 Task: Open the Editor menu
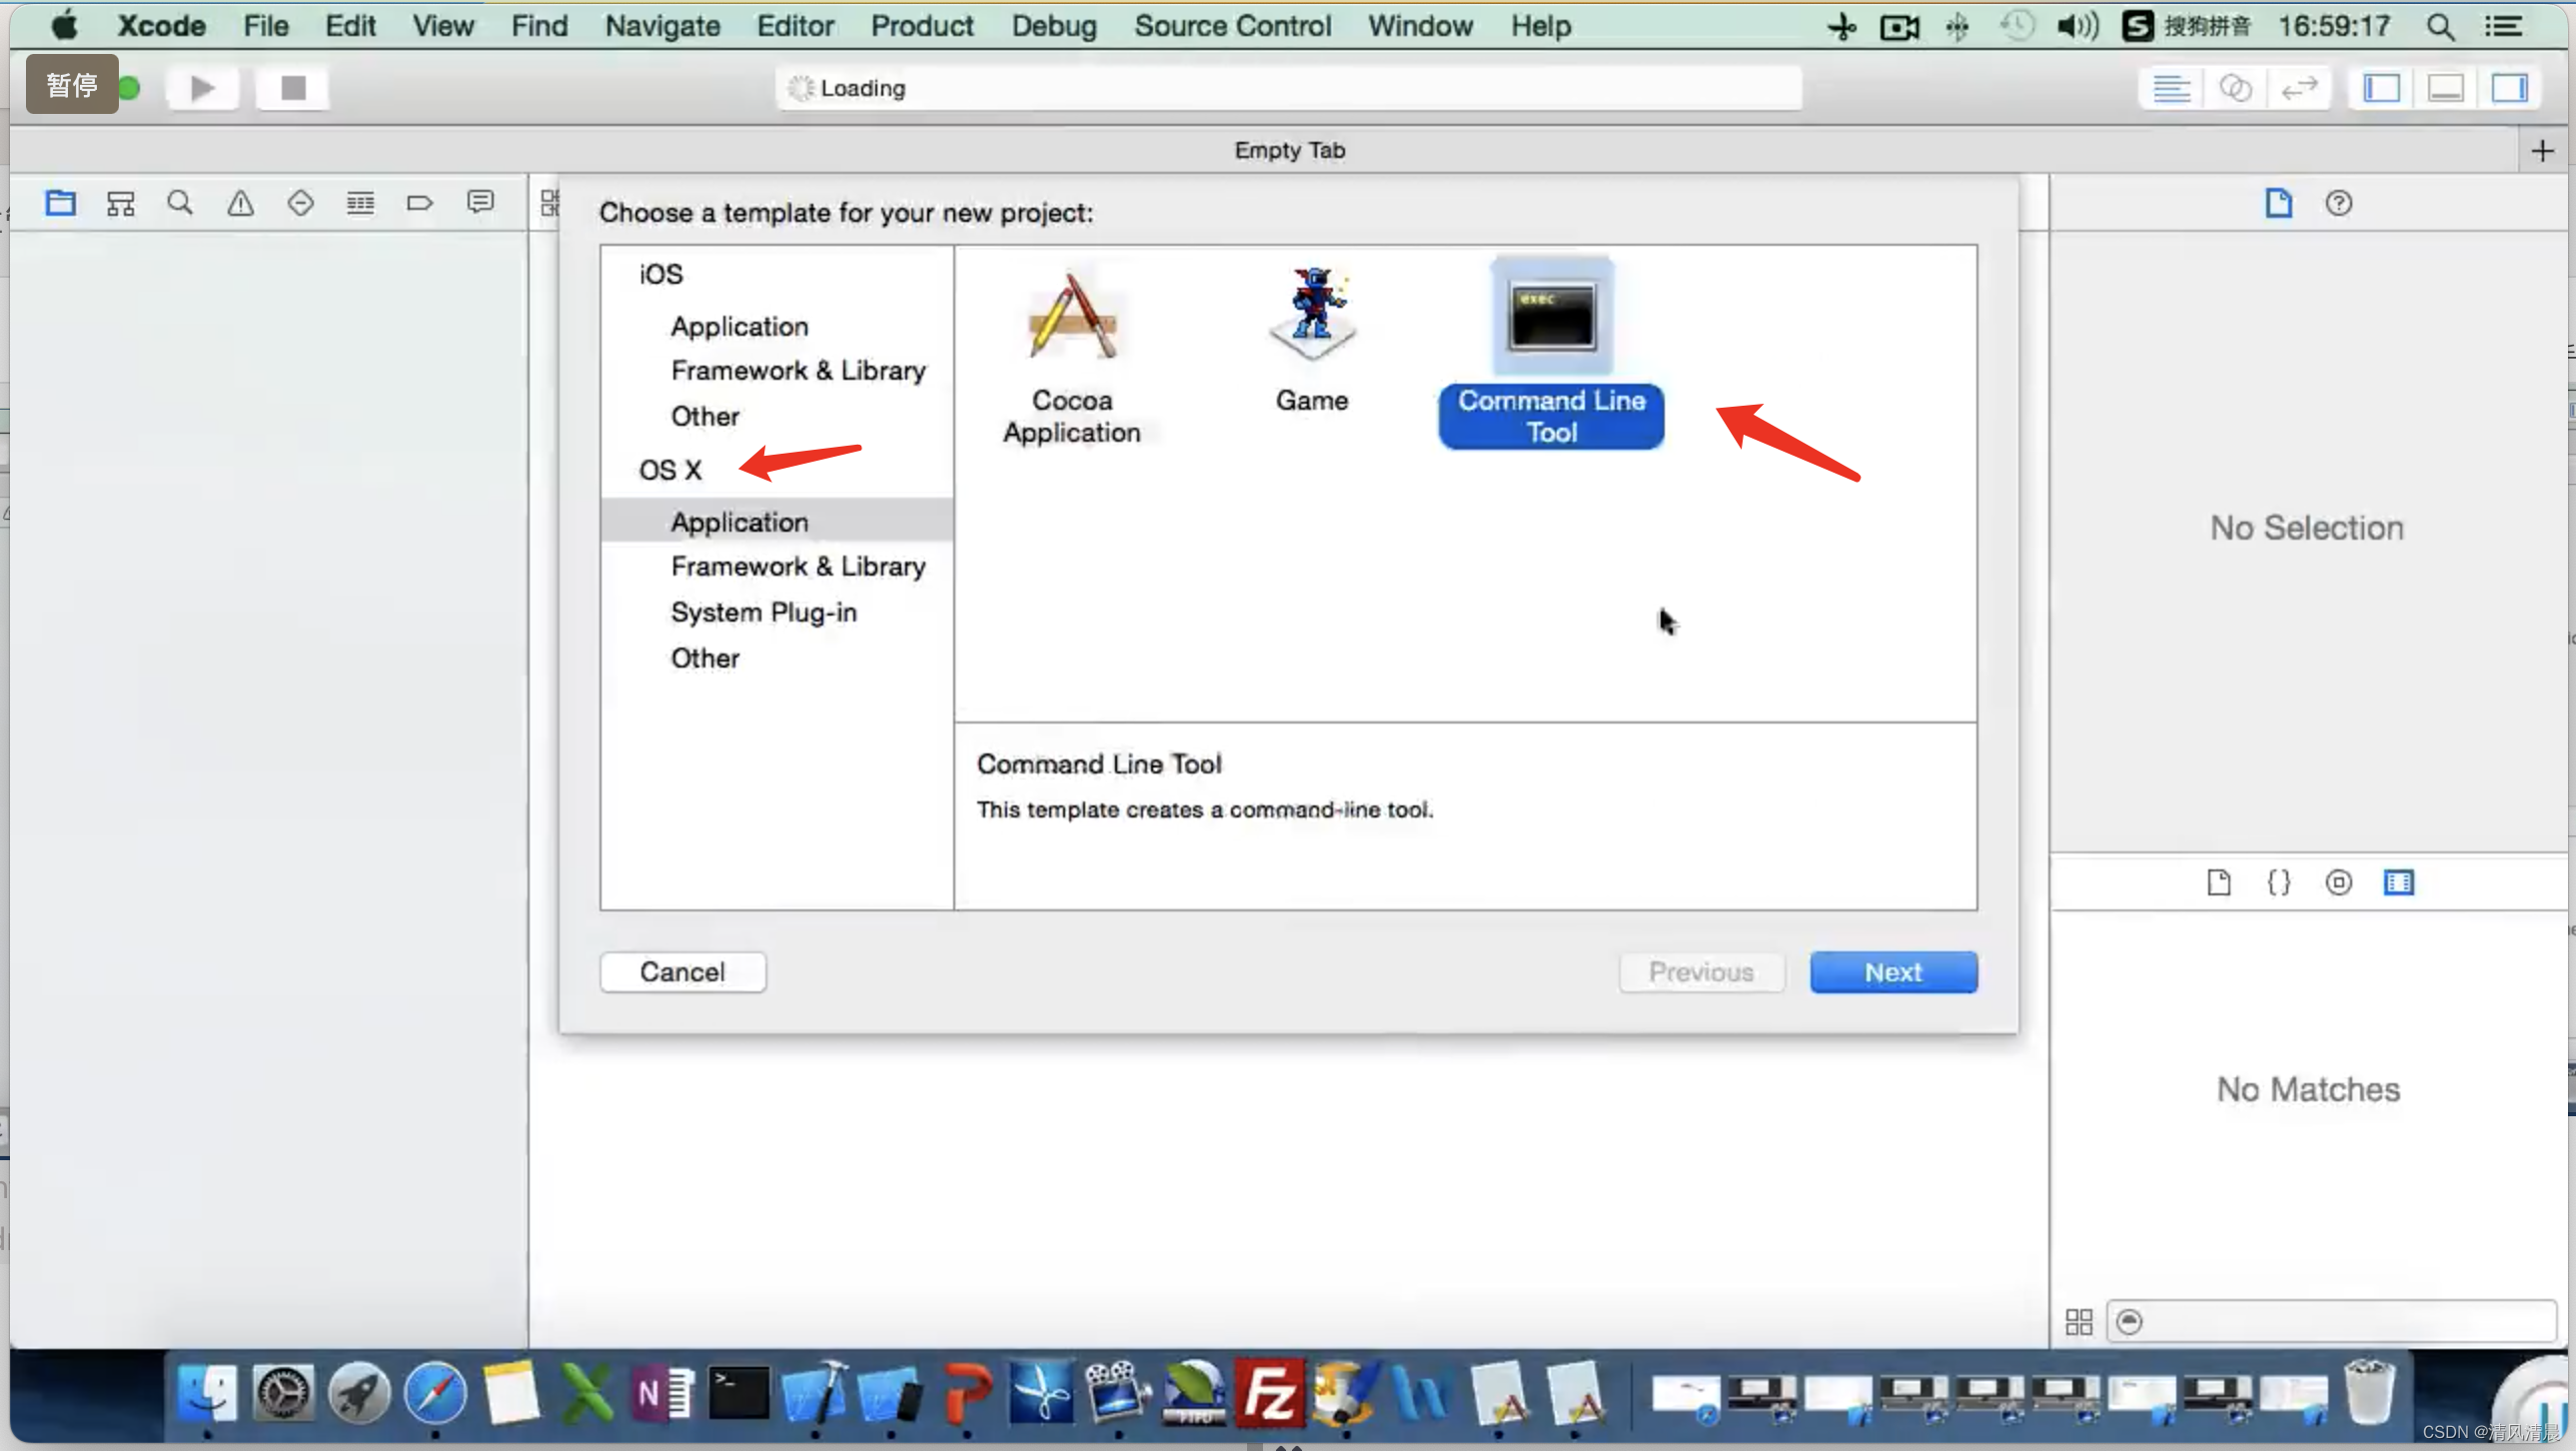click(794, 25)
